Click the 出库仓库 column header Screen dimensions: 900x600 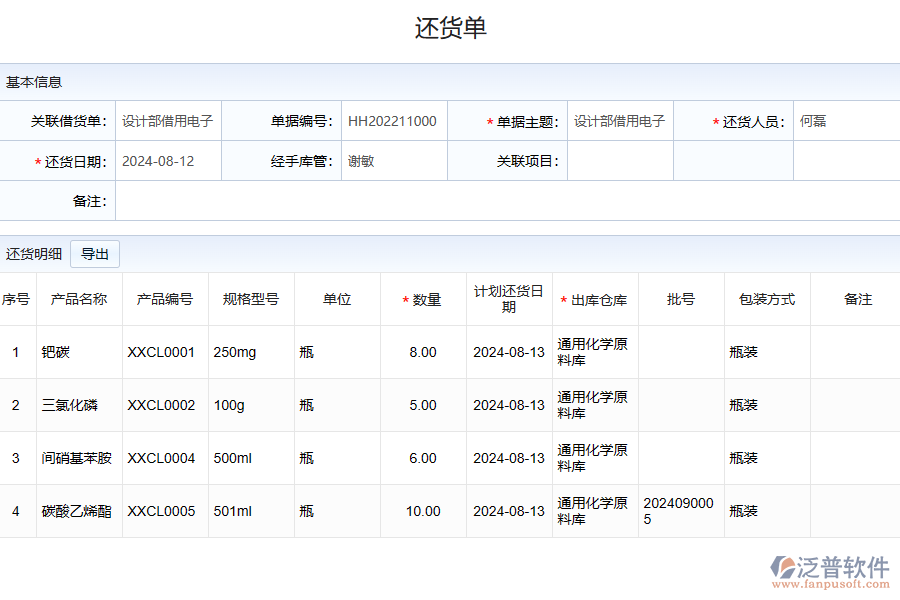tap(594, 298)
